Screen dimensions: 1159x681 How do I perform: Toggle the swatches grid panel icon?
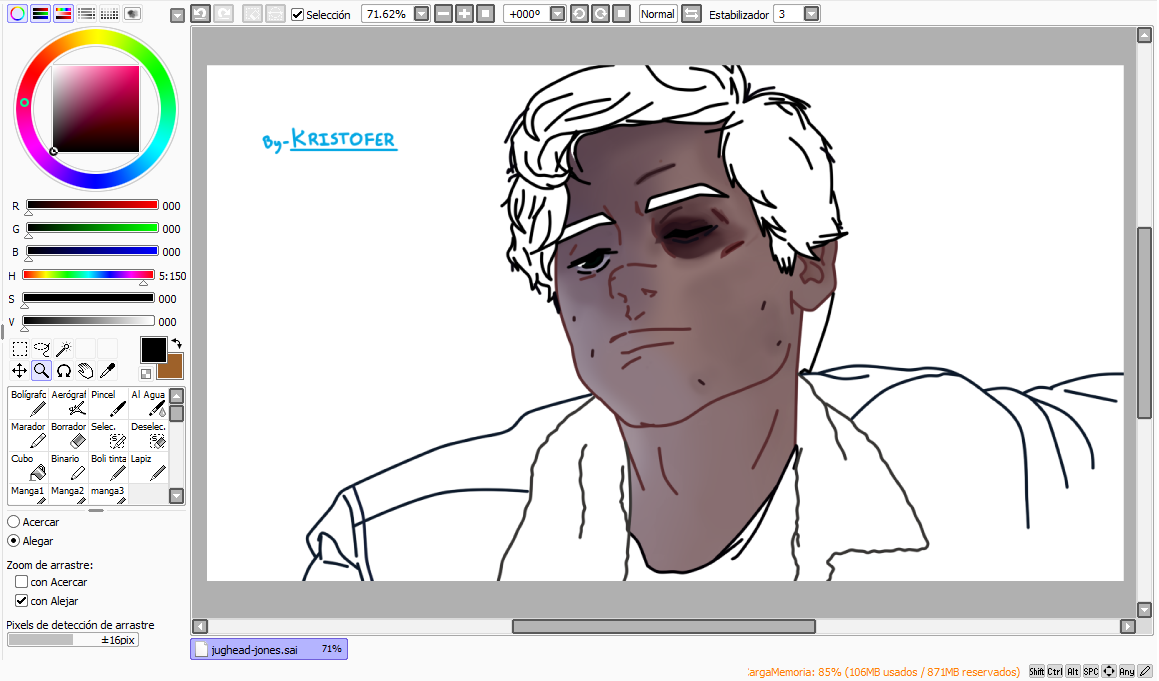click(109, 13)
